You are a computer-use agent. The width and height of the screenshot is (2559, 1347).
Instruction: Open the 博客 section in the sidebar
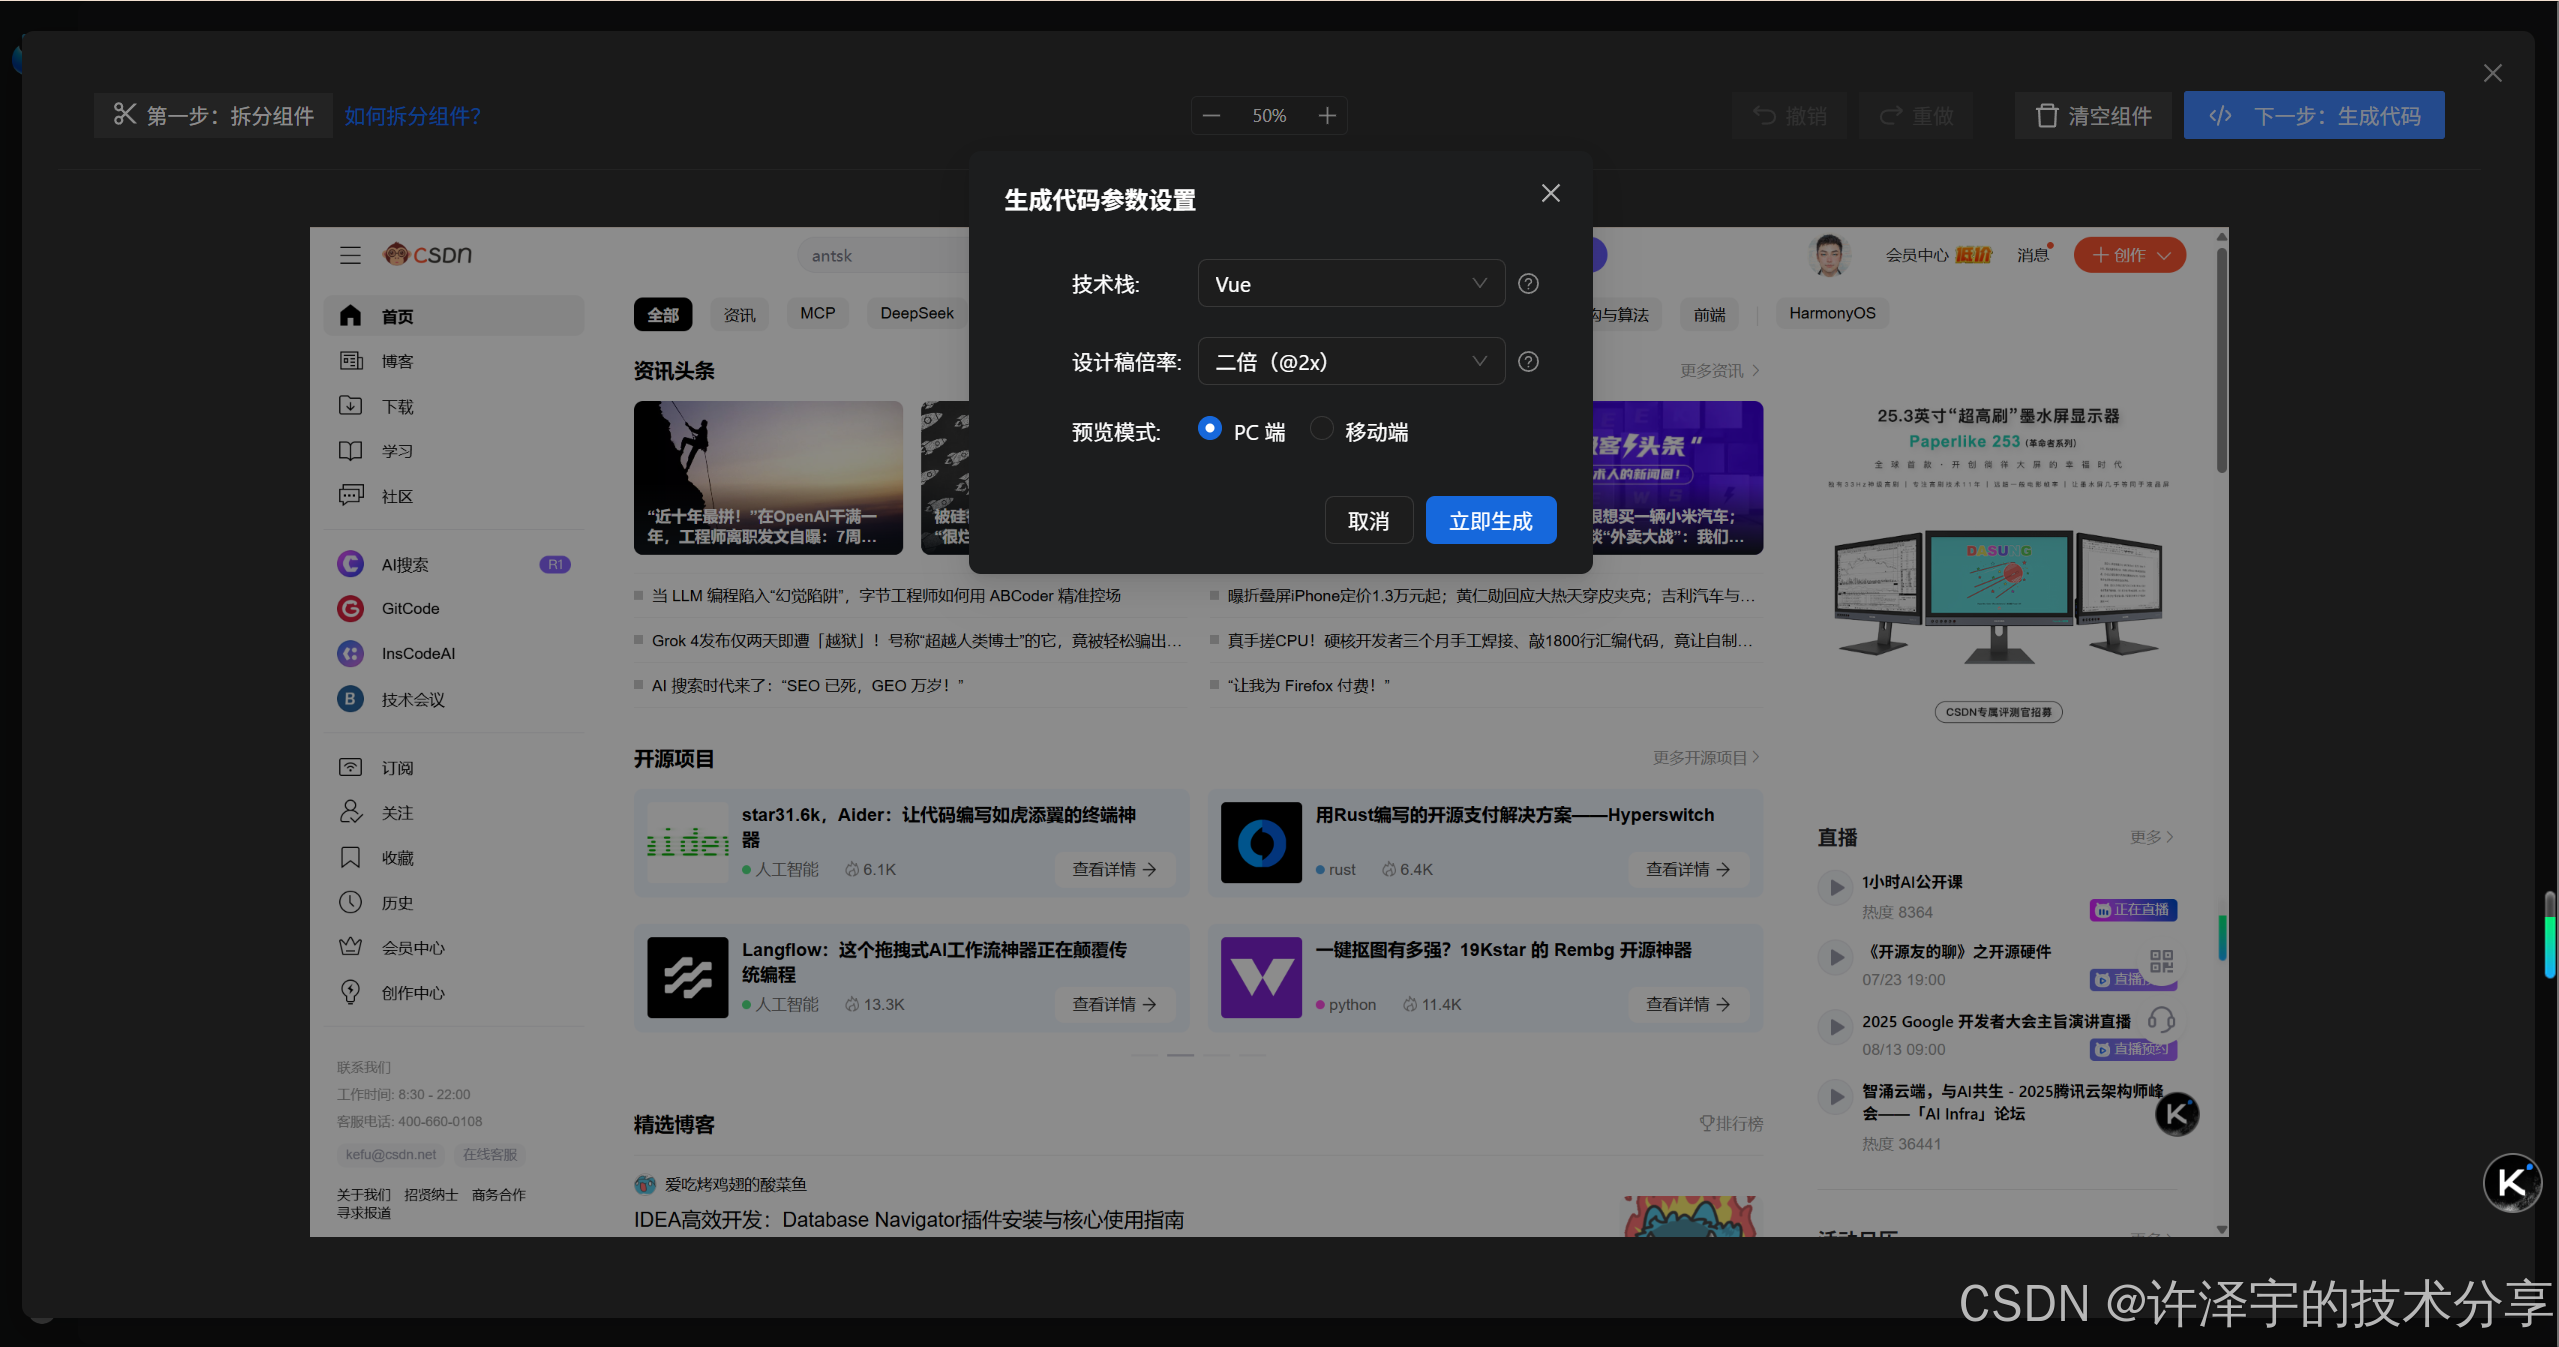point(396,361)
